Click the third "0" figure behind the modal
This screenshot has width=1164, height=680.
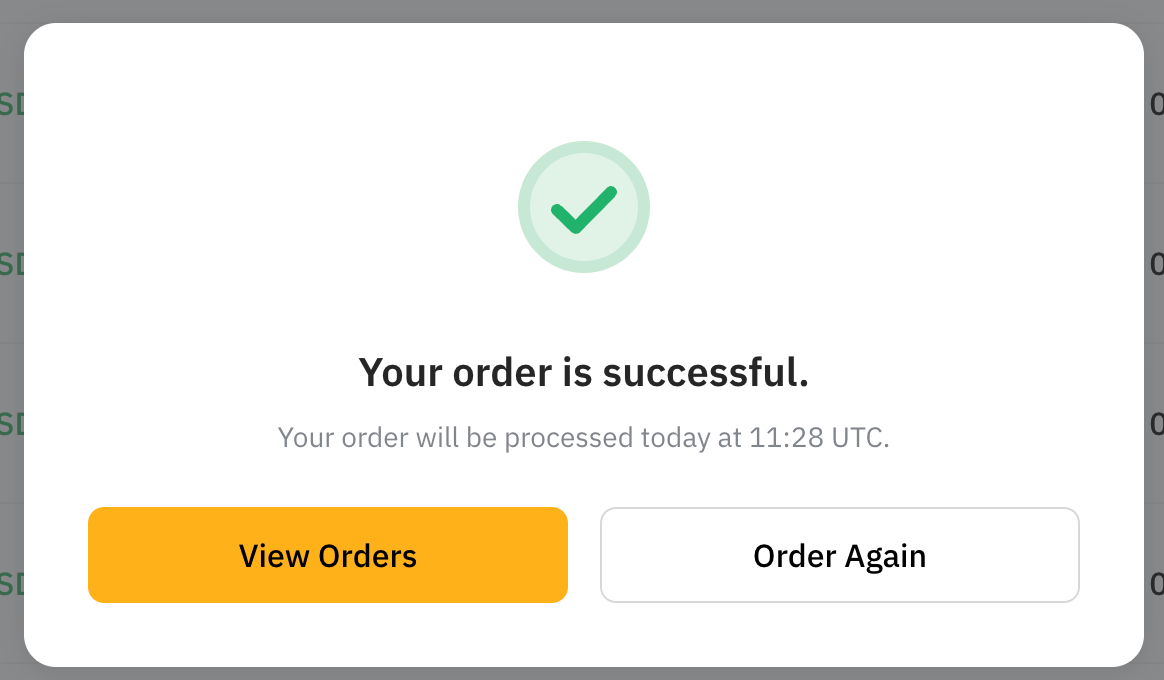[x=1159, y=424]
